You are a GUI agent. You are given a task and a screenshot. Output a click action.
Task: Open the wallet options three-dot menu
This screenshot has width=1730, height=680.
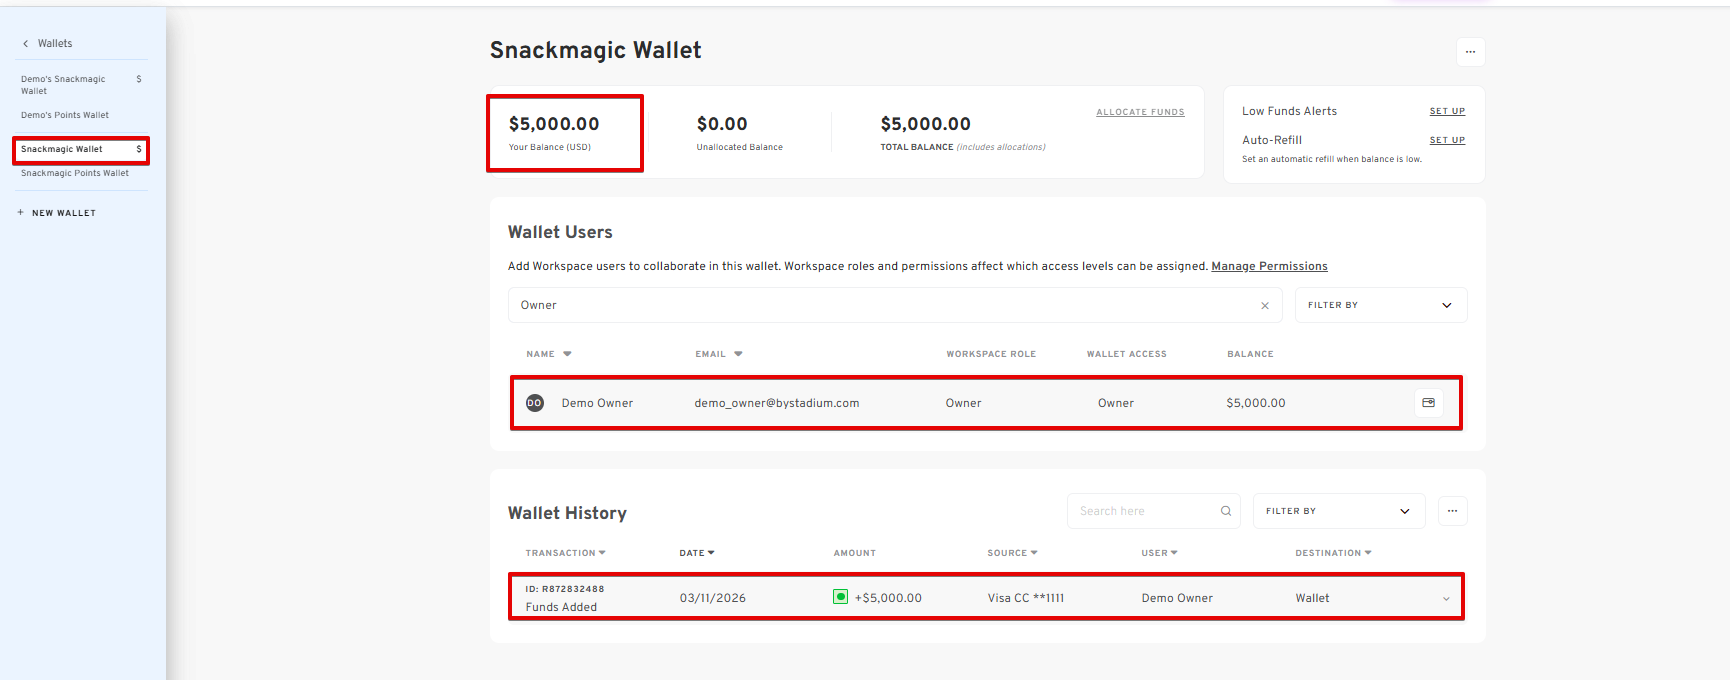pyautogui.click(x=1470, y=52)
